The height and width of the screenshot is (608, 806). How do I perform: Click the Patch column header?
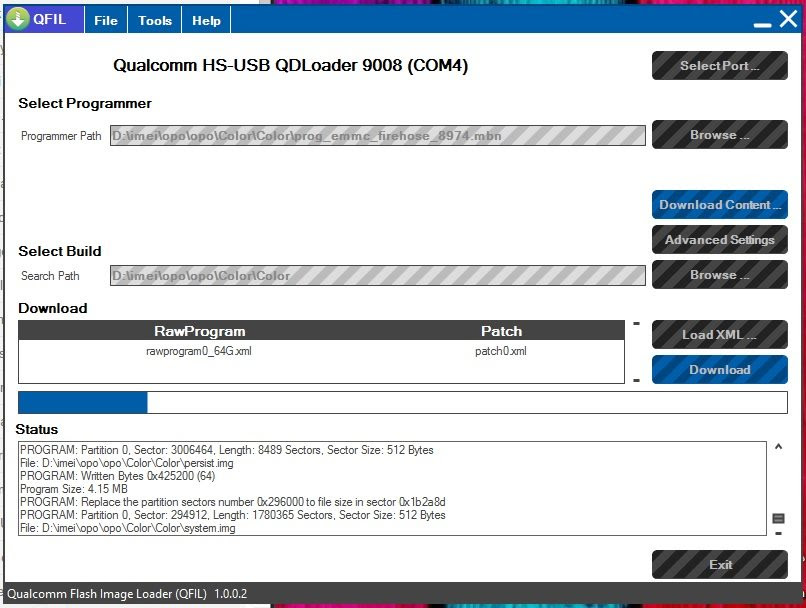tap(501, 331)
